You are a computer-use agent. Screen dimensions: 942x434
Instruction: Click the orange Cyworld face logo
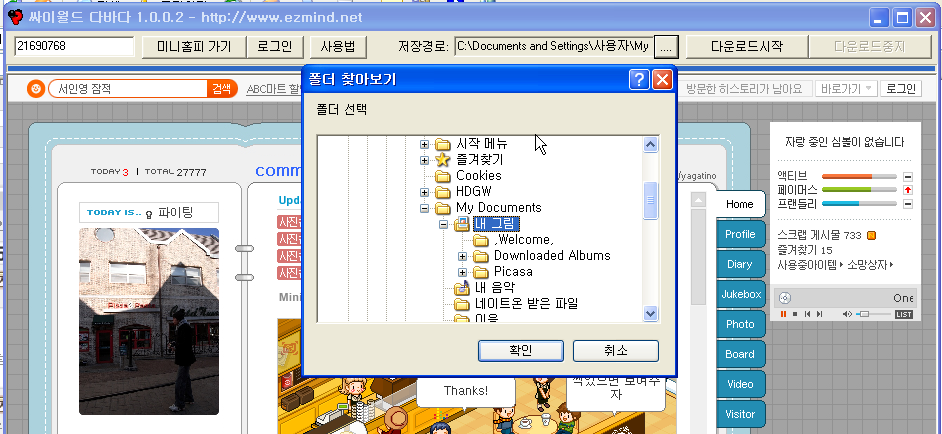point(37,89)
